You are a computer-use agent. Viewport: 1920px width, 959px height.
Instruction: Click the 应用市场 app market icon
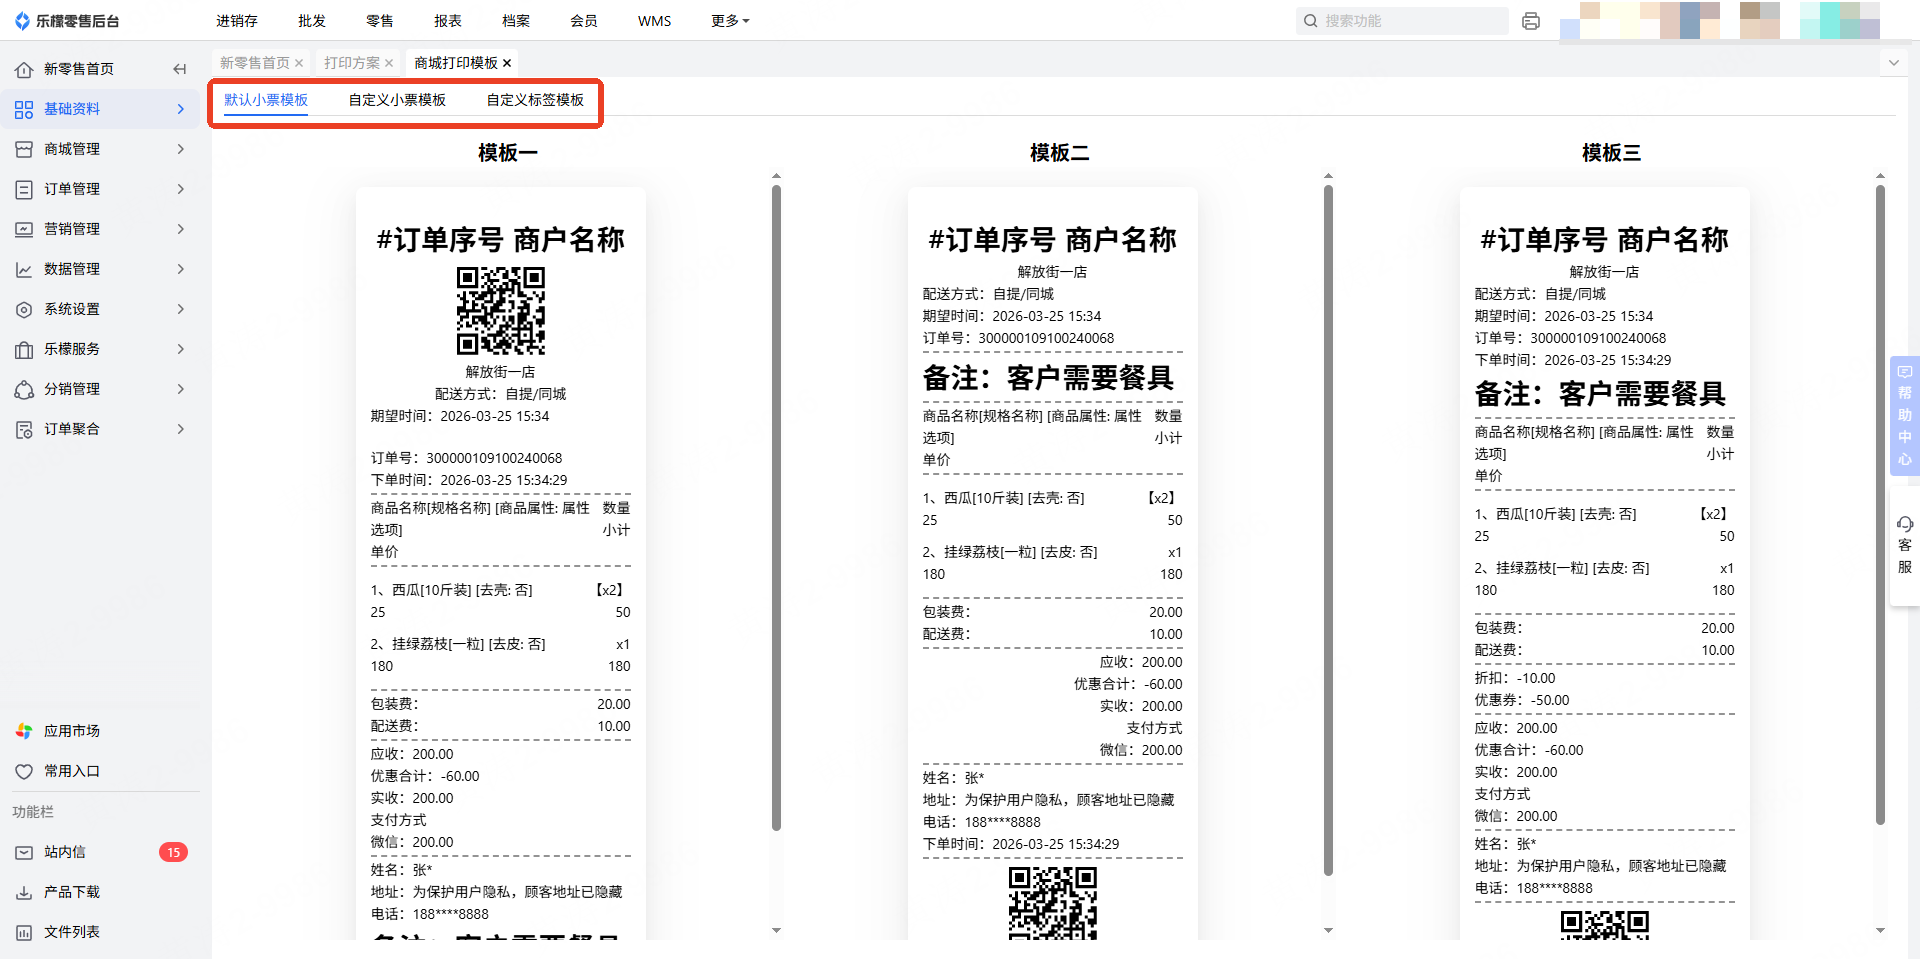(24, 731)
